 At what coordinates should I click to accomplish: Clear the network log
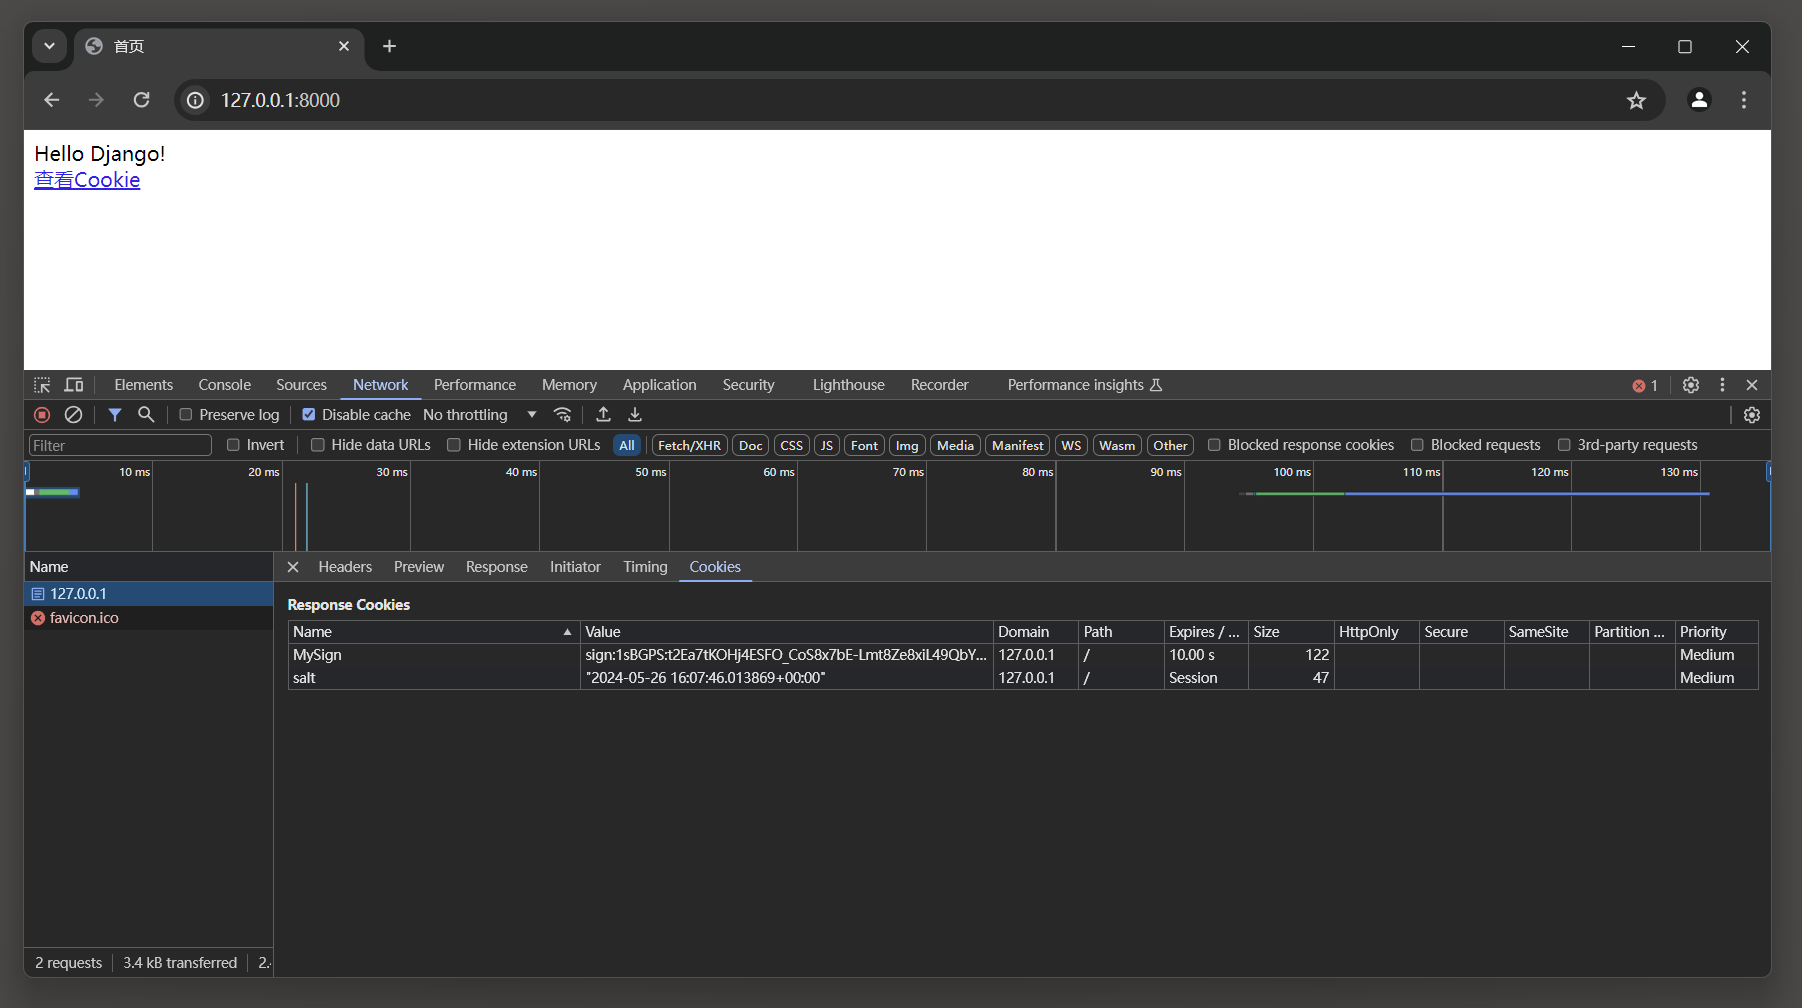pos(73,415)
